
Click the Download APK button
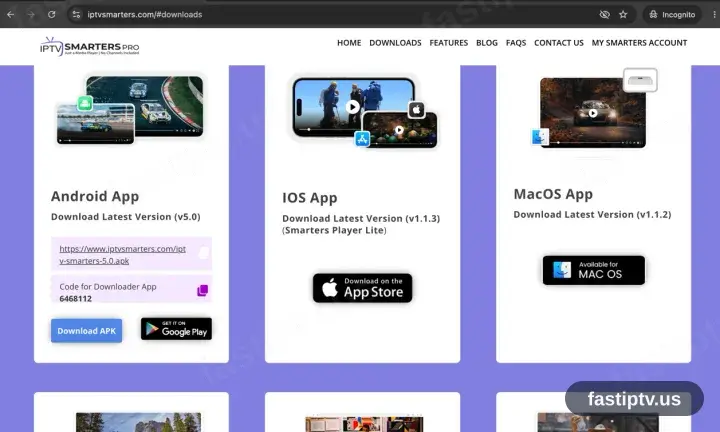pyautogui.click(x=86, y=331)
